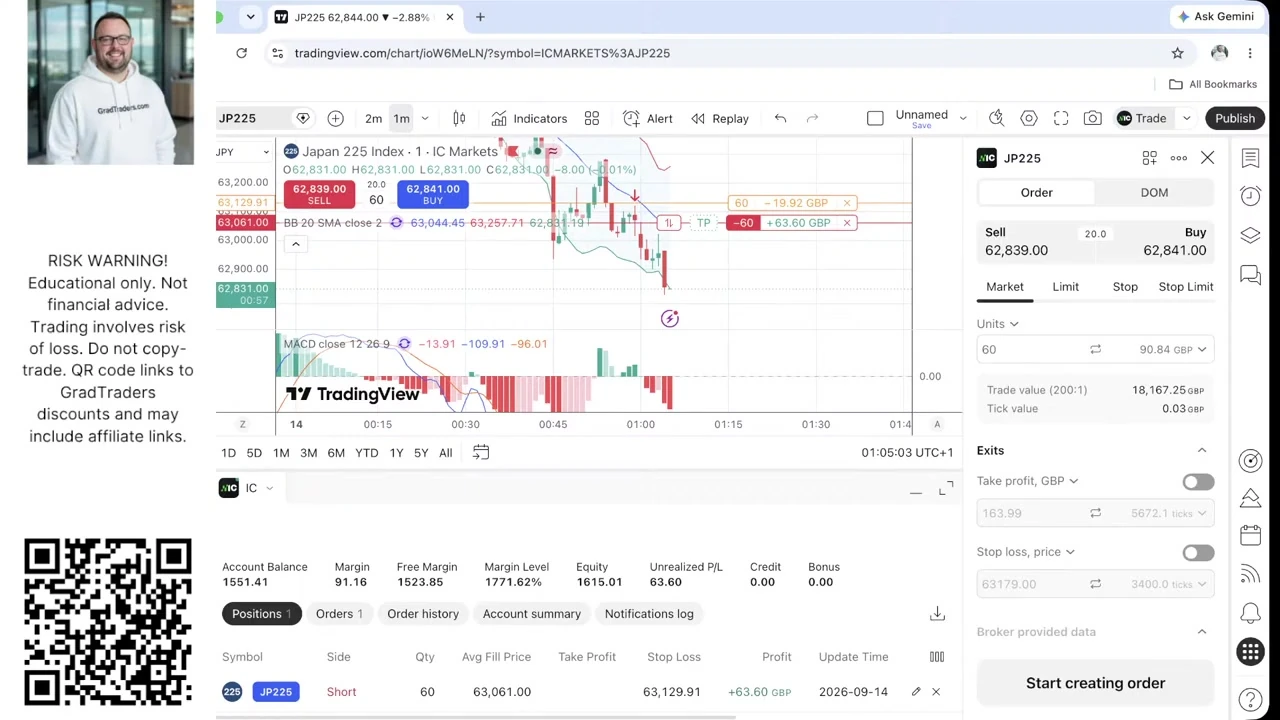Collapse the Exits section
This screenshot has height=720, width=1280.
point(1202,451)
